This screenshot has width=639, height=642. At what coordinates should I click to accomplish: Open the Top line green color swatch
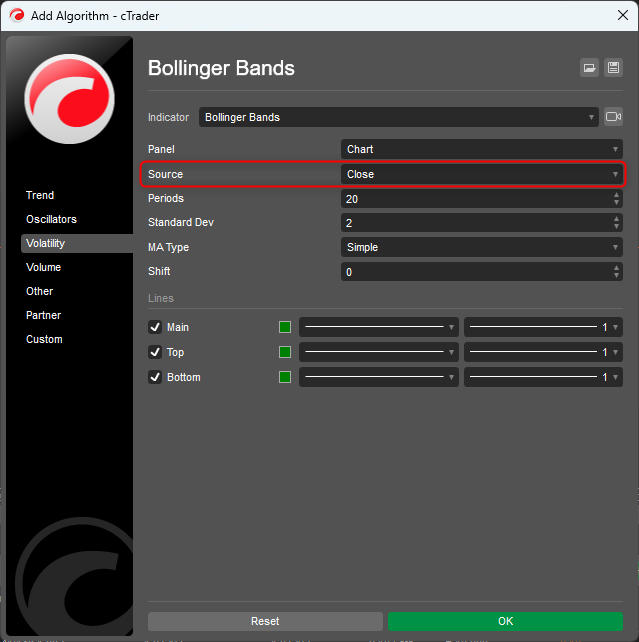point(285,352)
